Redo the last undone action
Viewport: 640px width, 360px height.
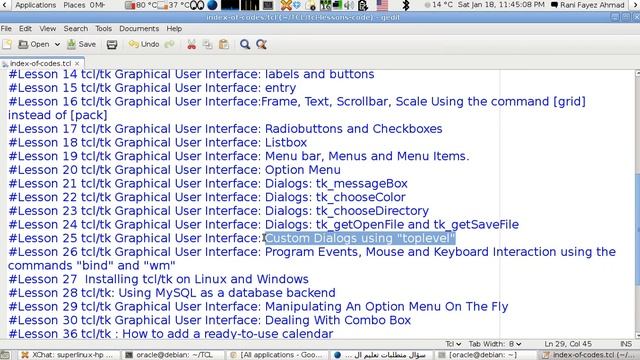pos(169,44)
